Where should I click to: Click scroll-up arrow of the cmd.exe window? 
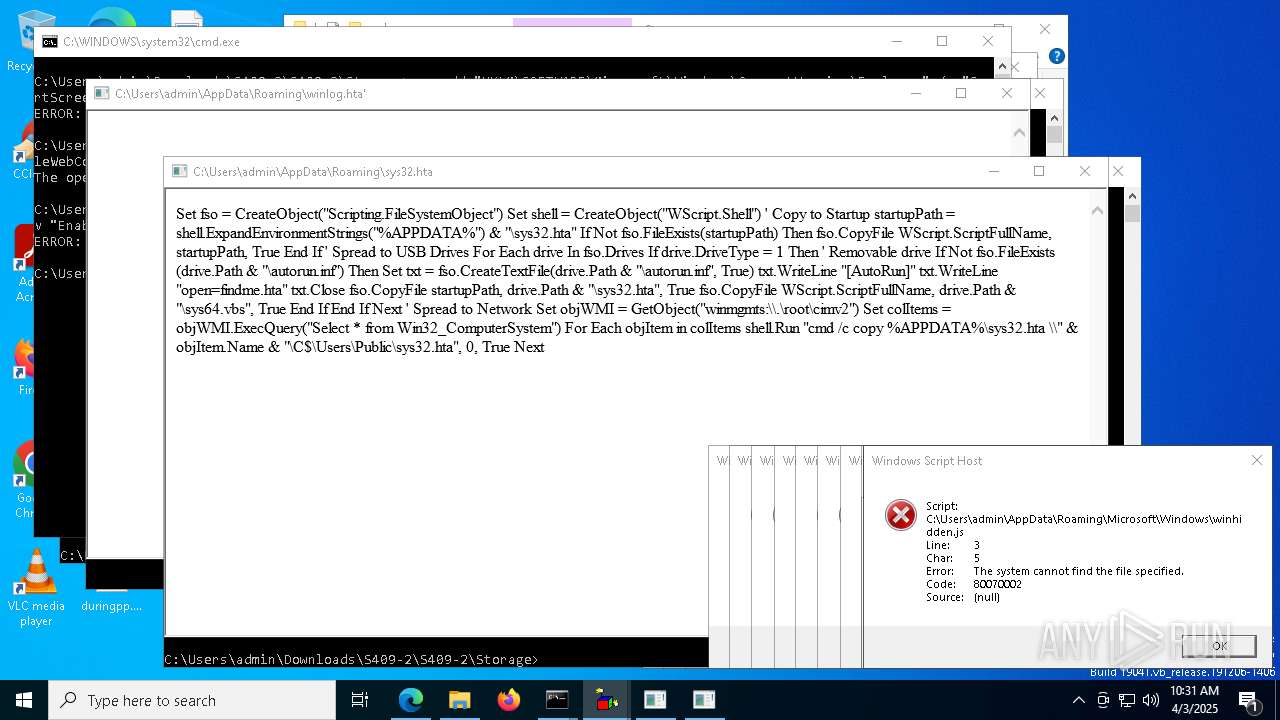pos(1001,67)
